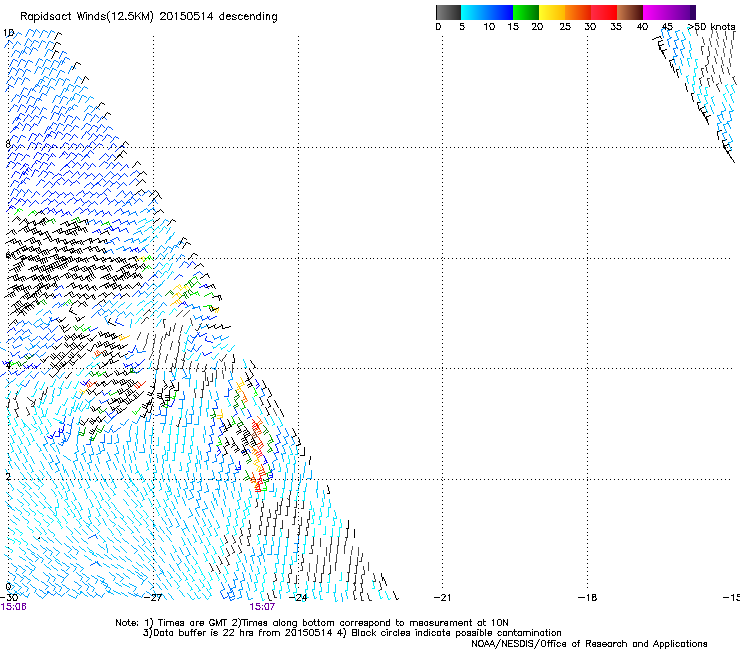Viewport: 740px width, 650px height.
Task: Click the NOAA/NESDIS credit text
Action: [589, 643]
